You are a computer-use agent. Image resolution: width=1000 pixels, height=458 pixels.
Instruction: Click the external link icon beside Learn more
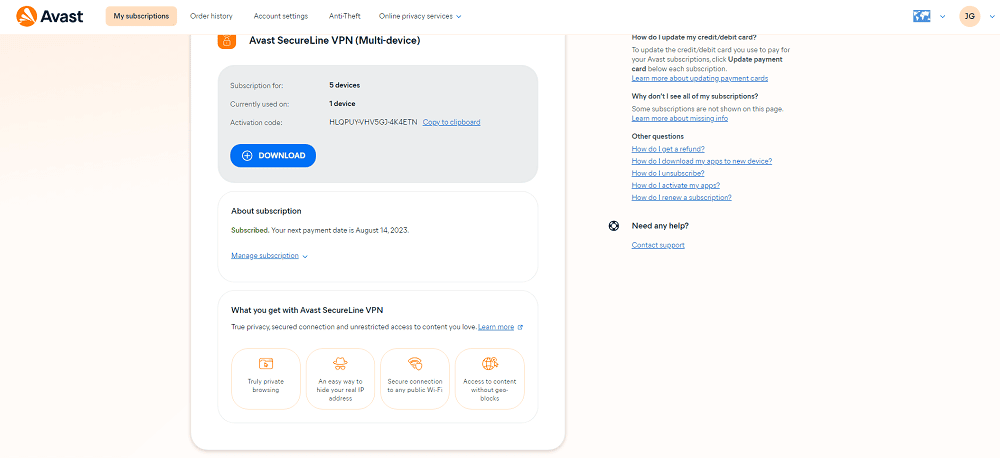click(x=520, y=327)
